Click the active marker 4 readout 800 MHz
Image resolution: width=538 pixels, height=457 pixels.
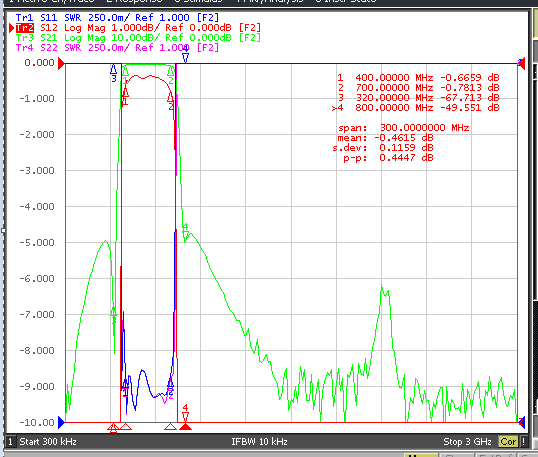415,108
